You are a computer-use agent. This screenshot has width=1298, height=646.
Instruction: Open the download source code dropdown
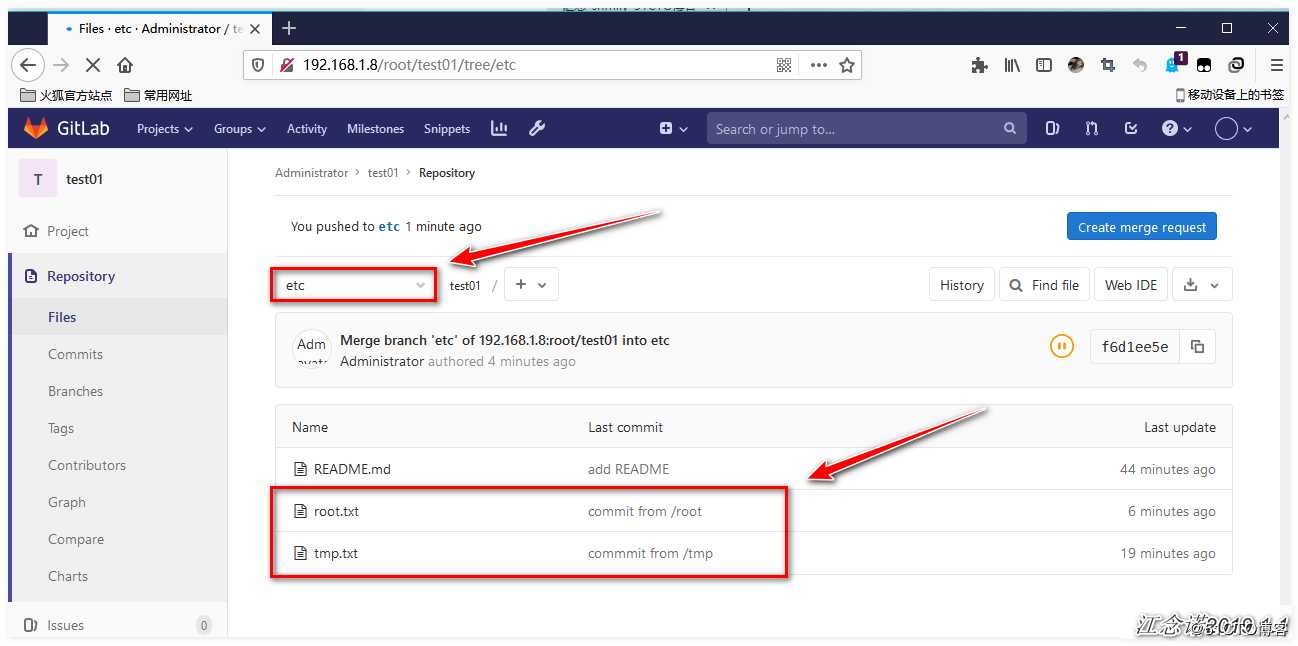click(x=1201, y=285)
